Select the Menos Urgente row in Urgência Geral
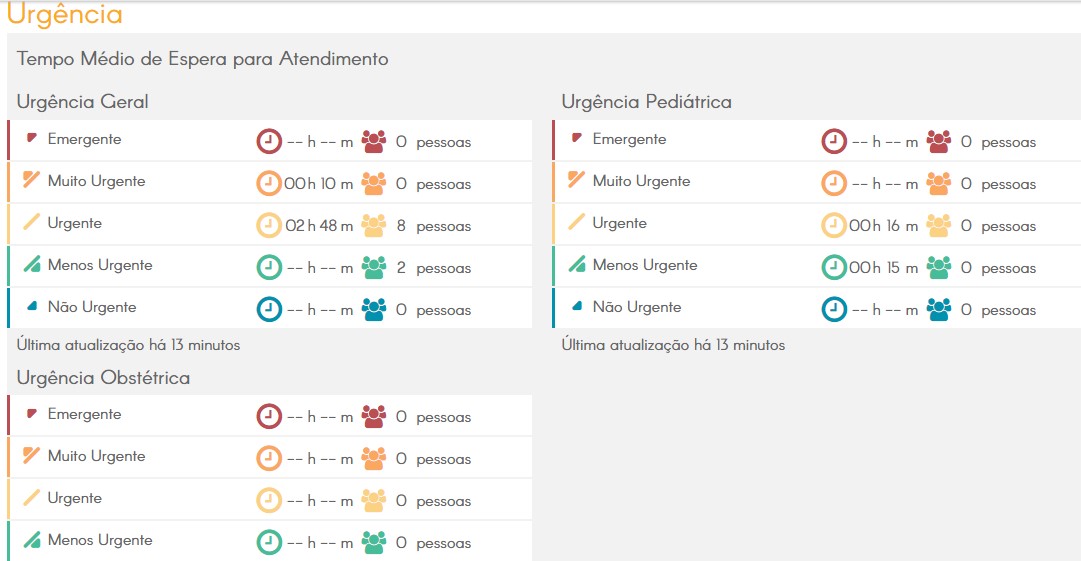This screenshot has height=561, width=1081. coord(270,267)
